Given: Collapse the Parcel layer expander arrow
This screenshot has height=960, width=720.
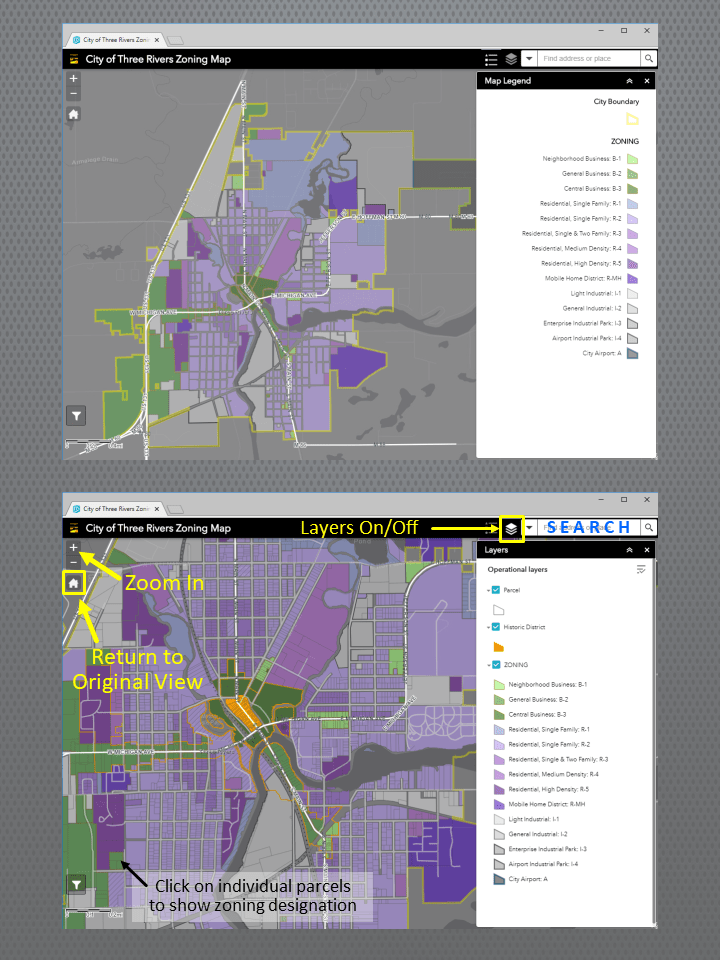Looking at the screenshot, I should click(x=489, y=591).
